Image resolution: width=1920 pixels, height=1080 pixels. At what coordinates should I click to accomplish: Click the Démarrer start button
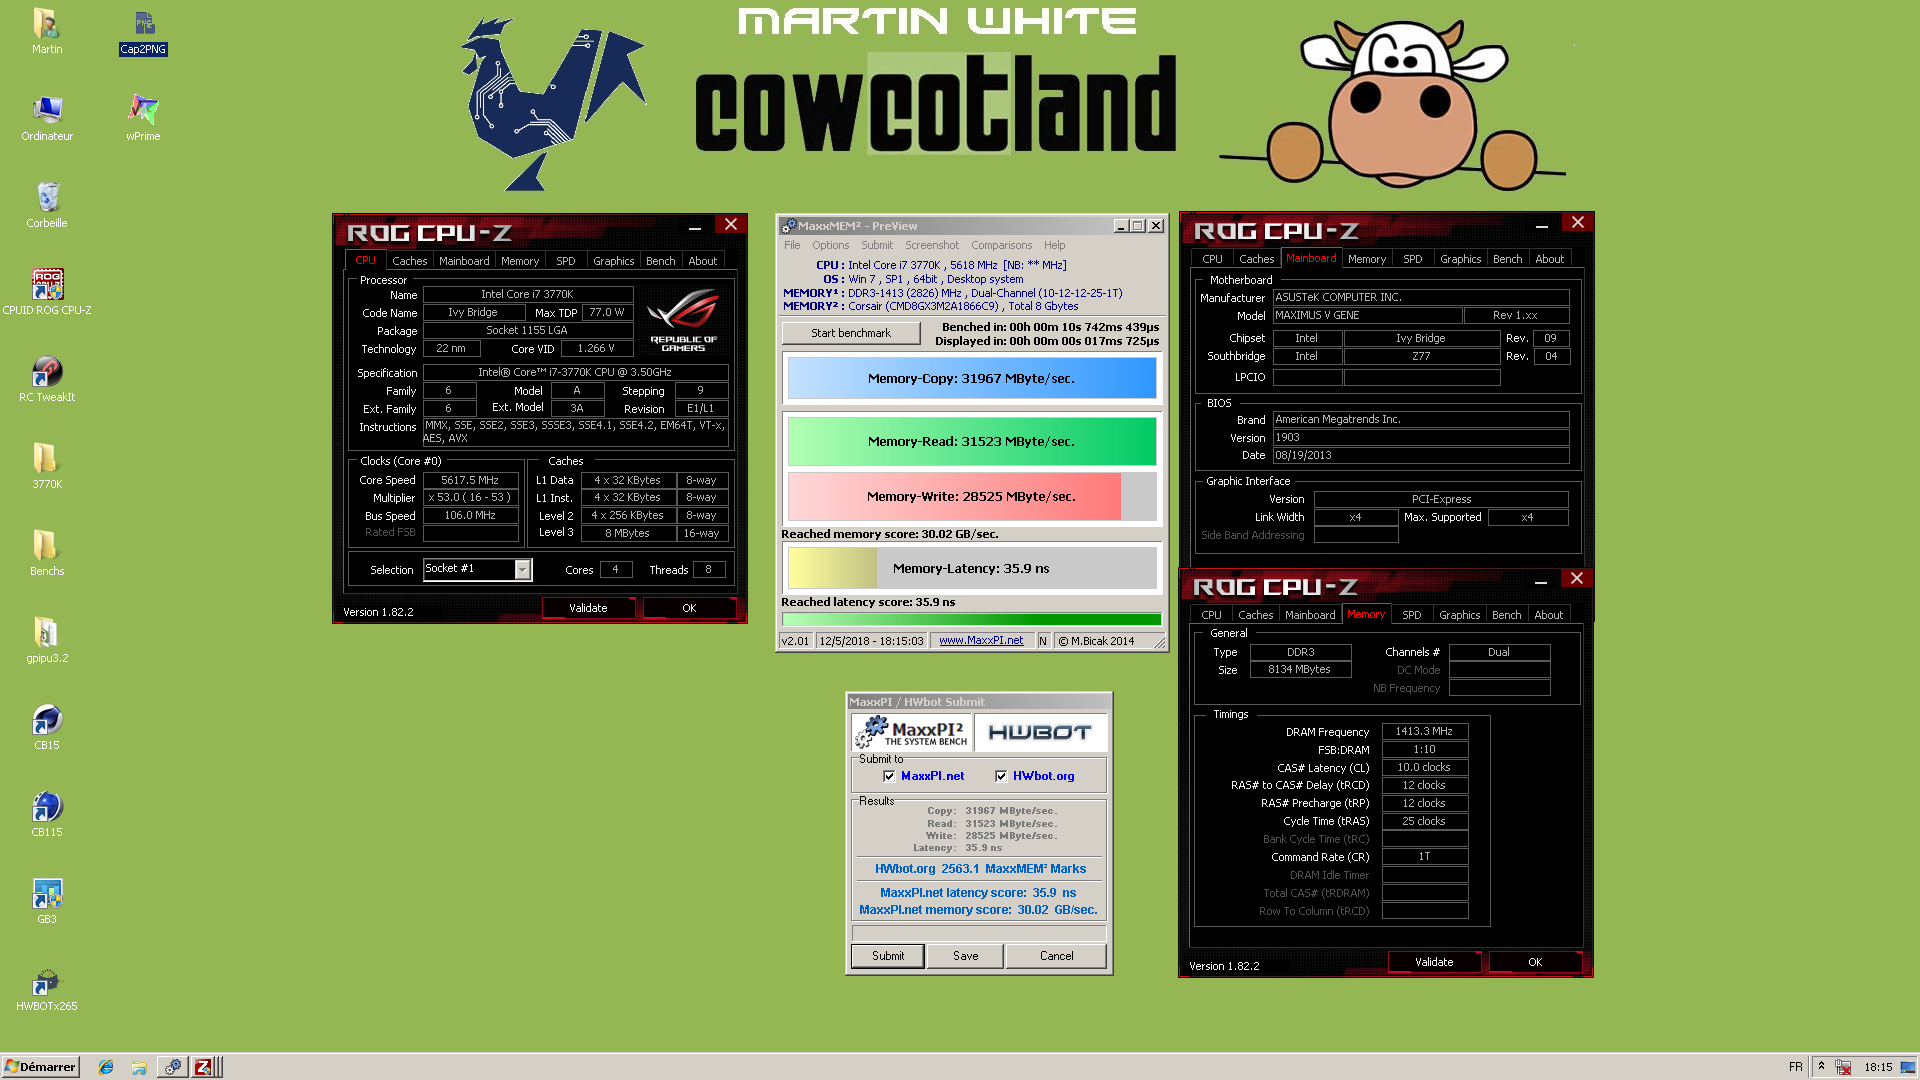tap(40, 1067)
